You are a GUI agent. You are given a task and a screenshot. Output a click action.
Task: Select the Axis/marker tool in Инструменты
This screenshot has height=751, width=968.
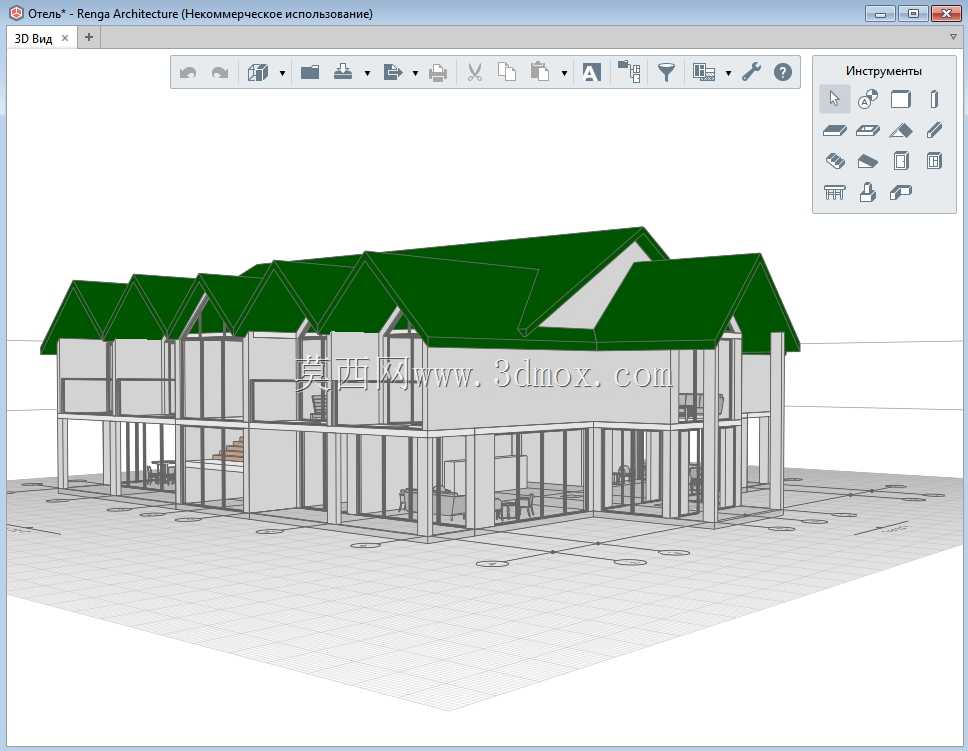pos(868,99)
